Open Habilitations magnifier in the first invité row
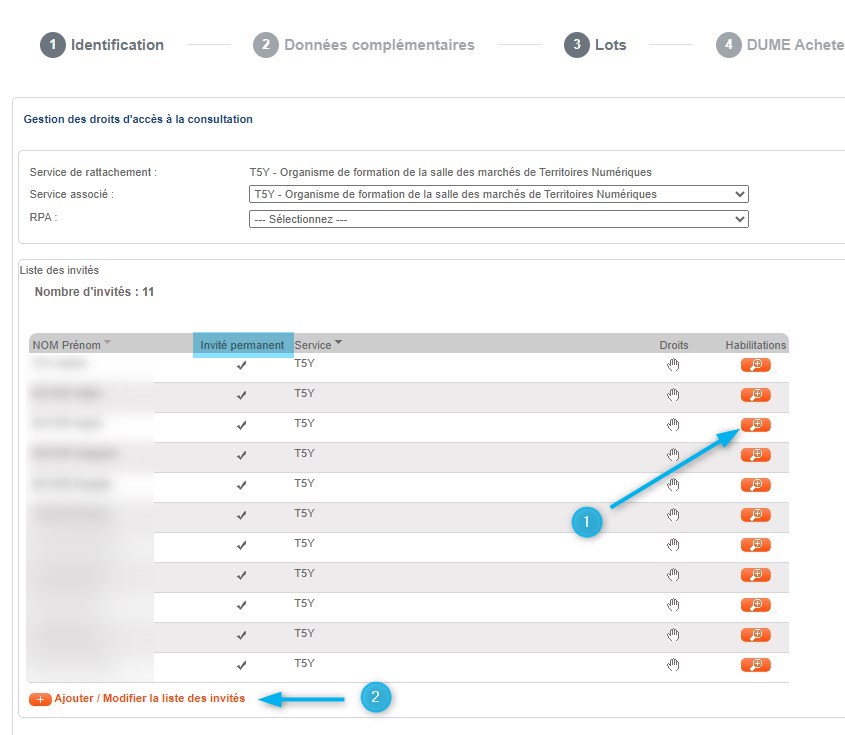845x735 pixels. pyautogui.click(x=755, y=365)
